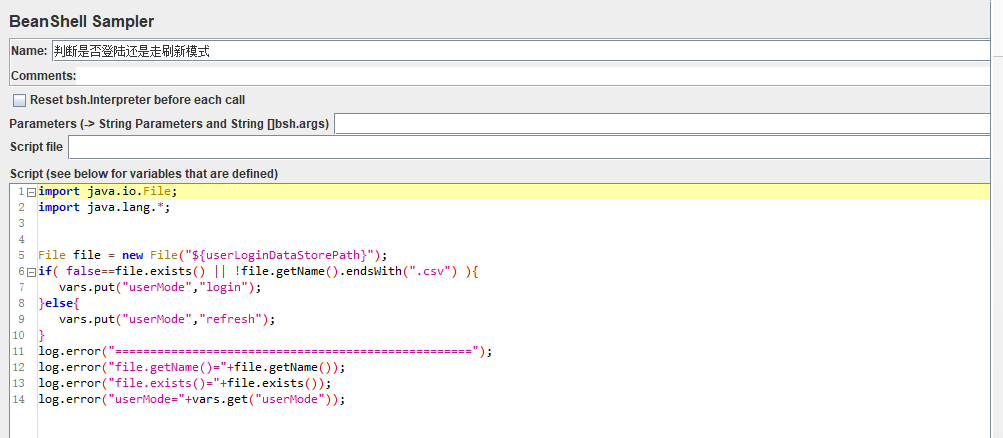Click the vars.put userMode login line

[161, 287]
